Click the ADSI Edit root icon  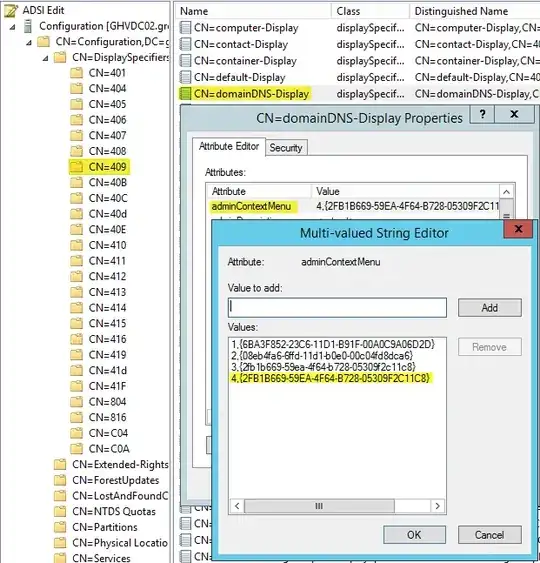(x=11, y=10)
